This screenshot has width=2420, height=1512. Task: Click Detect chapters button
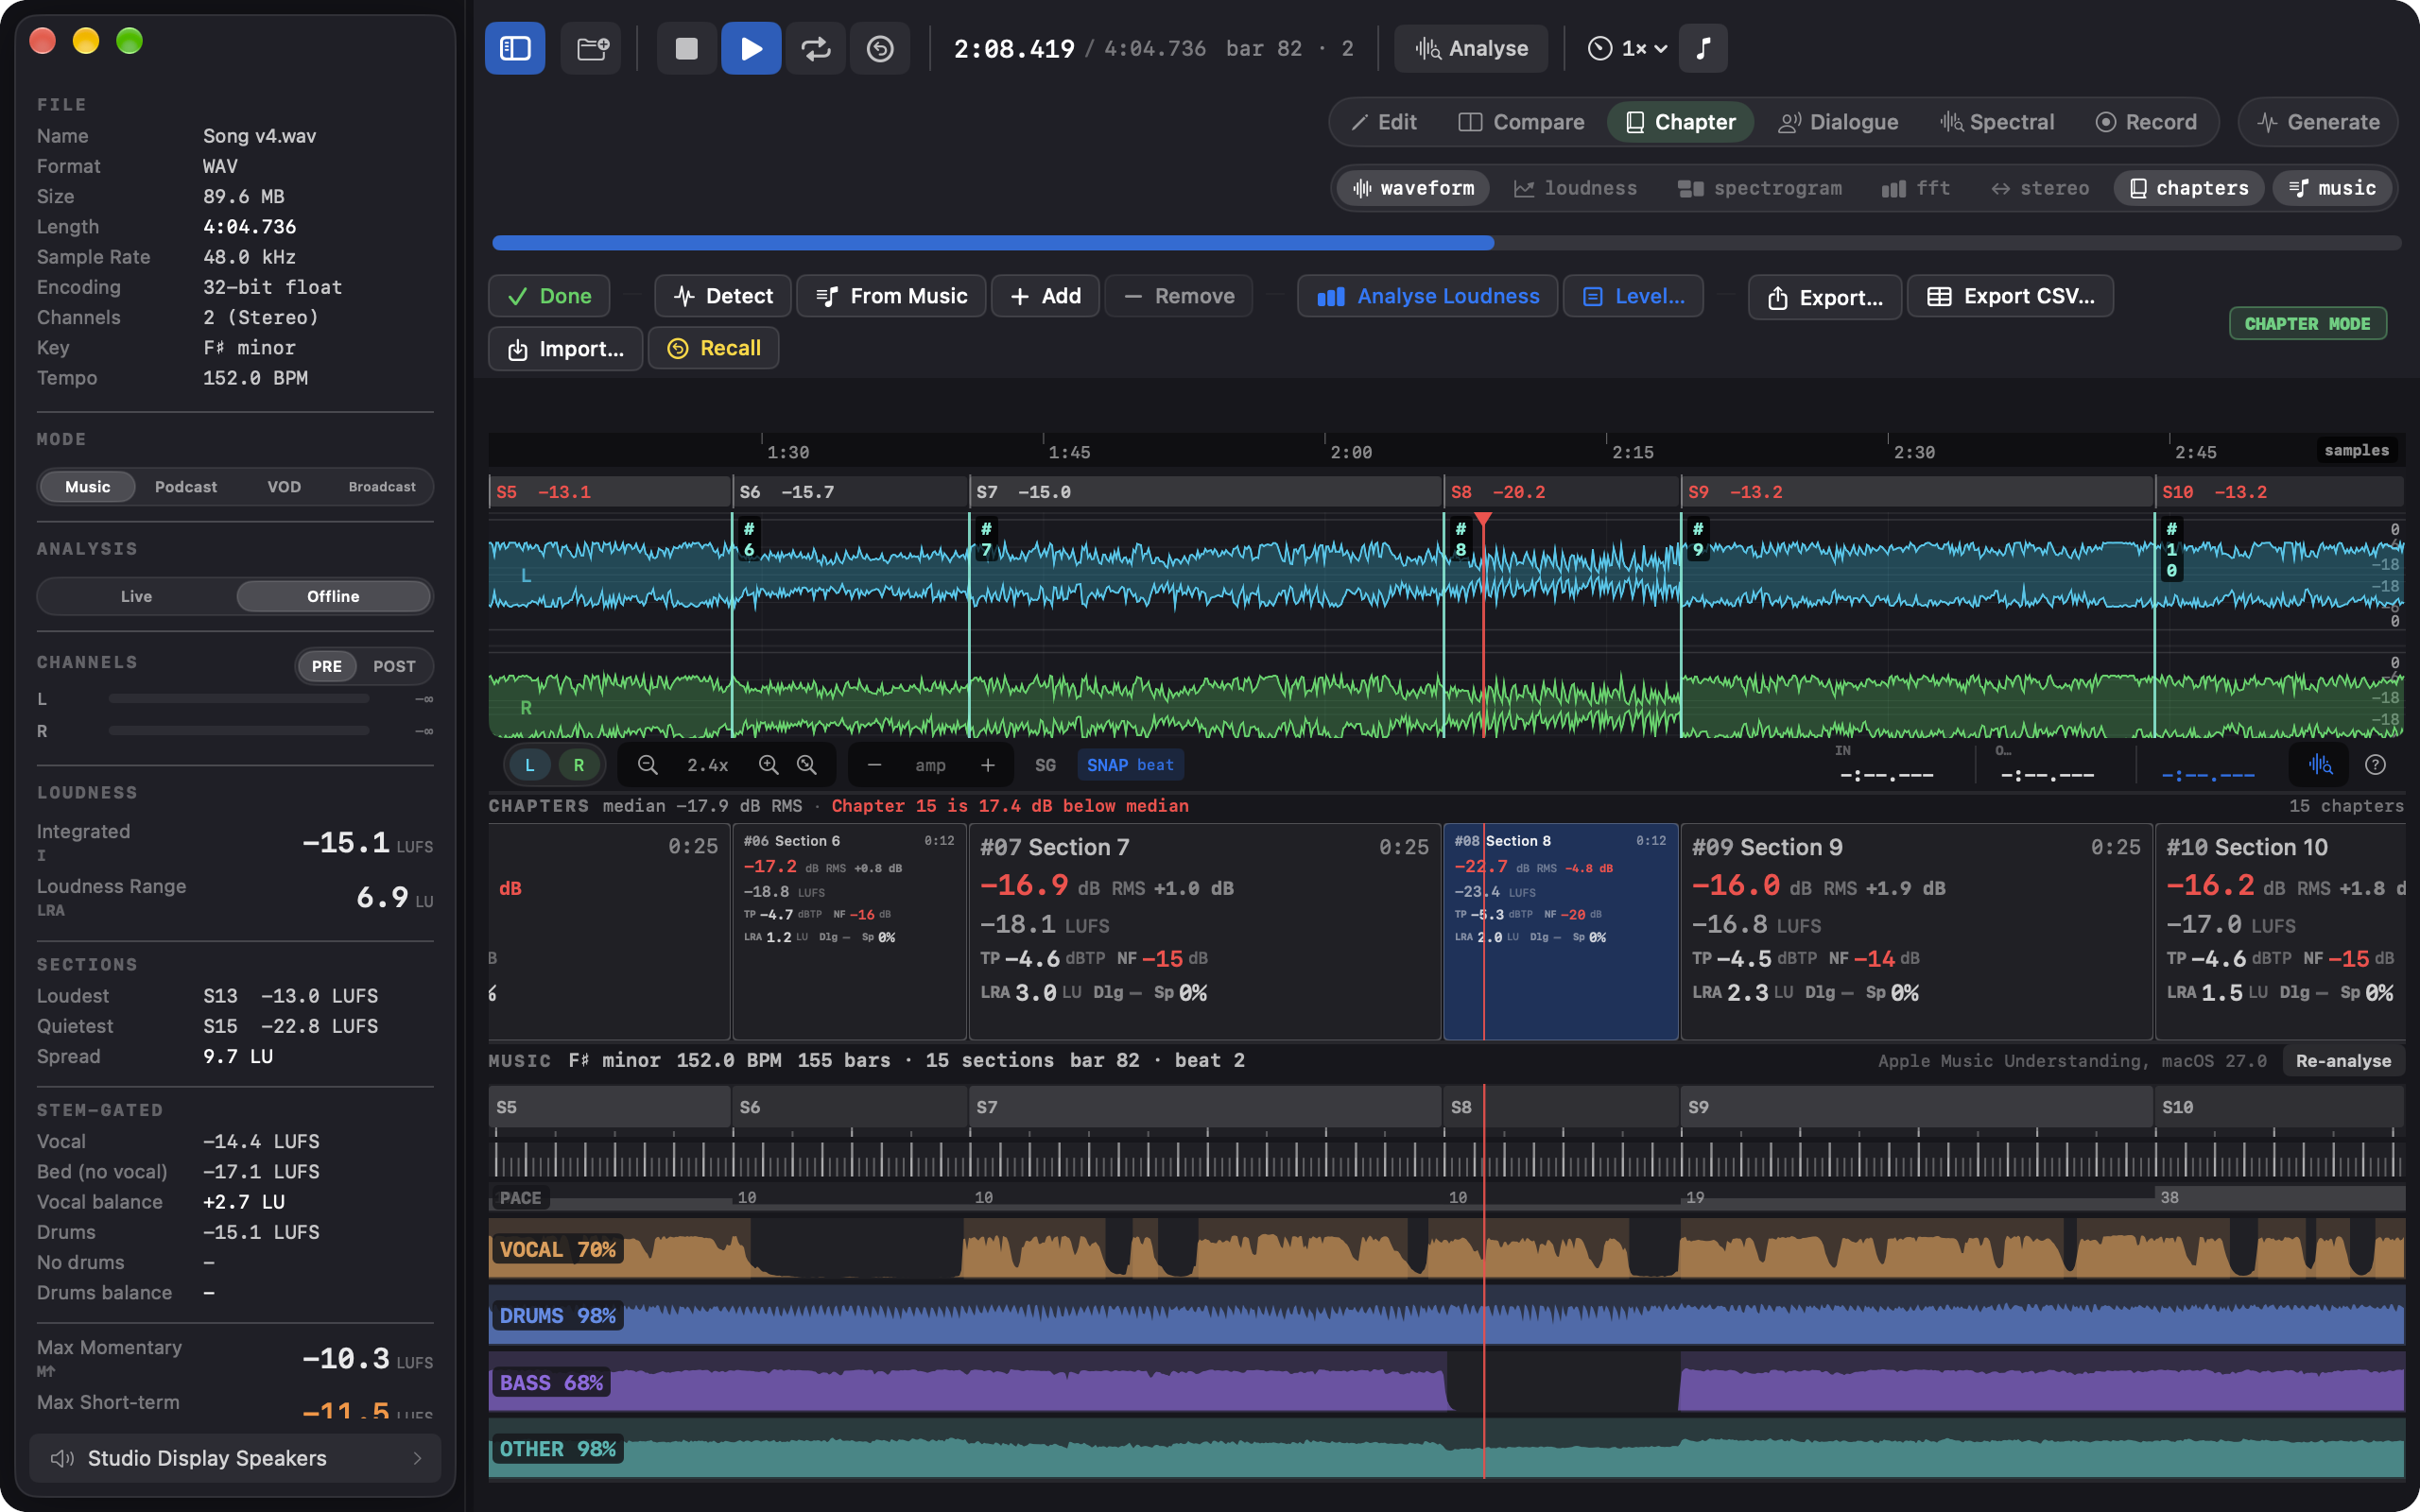point(723,296)
